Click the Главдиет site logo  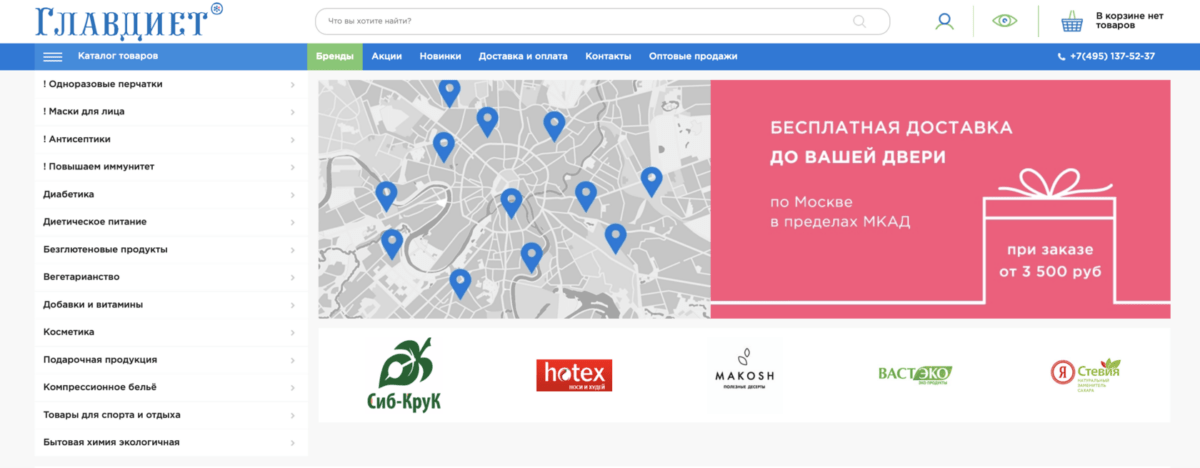click(x=128, y=21)
